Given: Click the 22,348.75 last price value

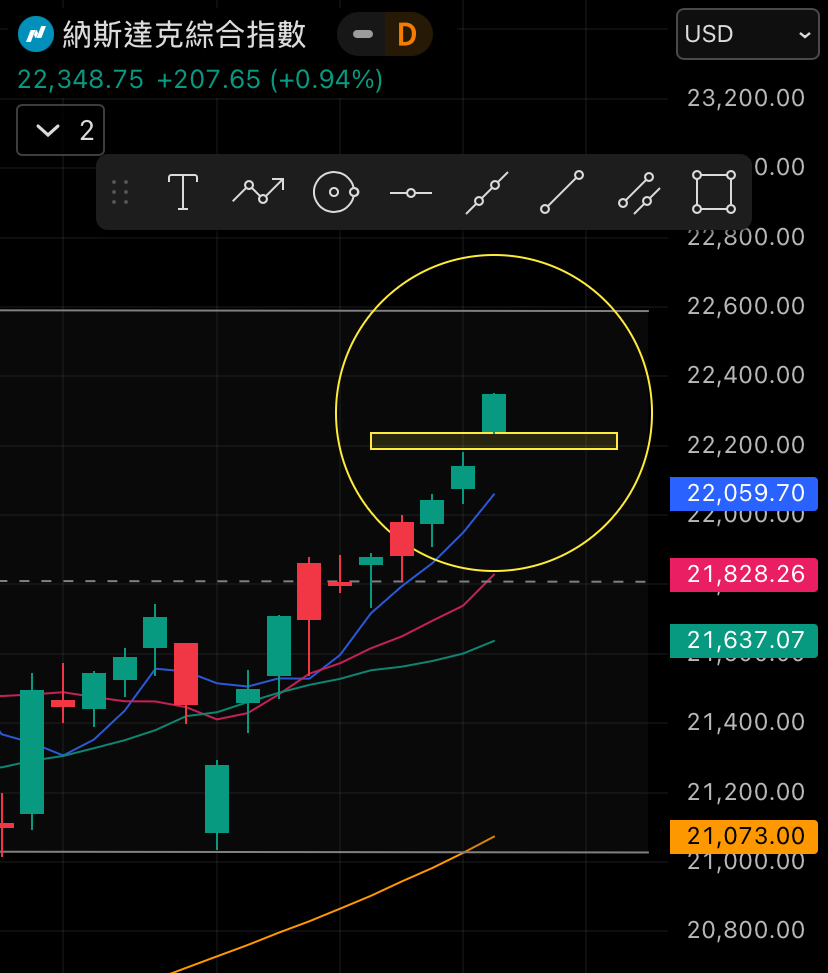Looking at the screenshot, I should tap(81, 79).
